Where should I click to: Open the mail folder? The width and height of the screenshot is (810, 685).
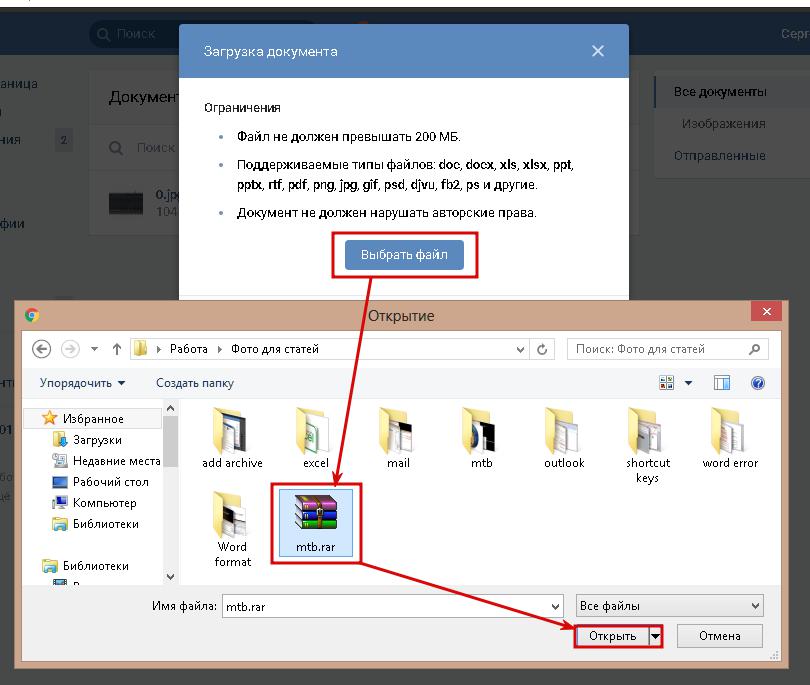[398, 438]
